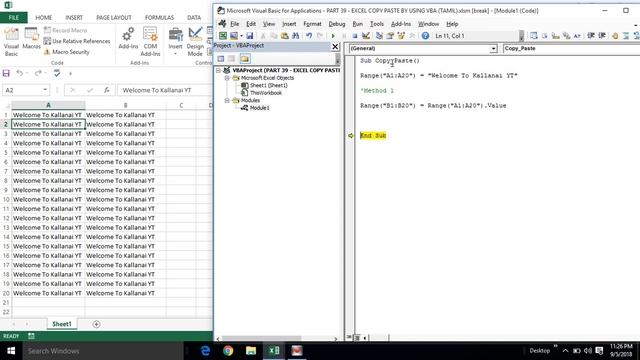
Task: Collapse Microsoft Excel Objects folder
Action: pos(227,78)
